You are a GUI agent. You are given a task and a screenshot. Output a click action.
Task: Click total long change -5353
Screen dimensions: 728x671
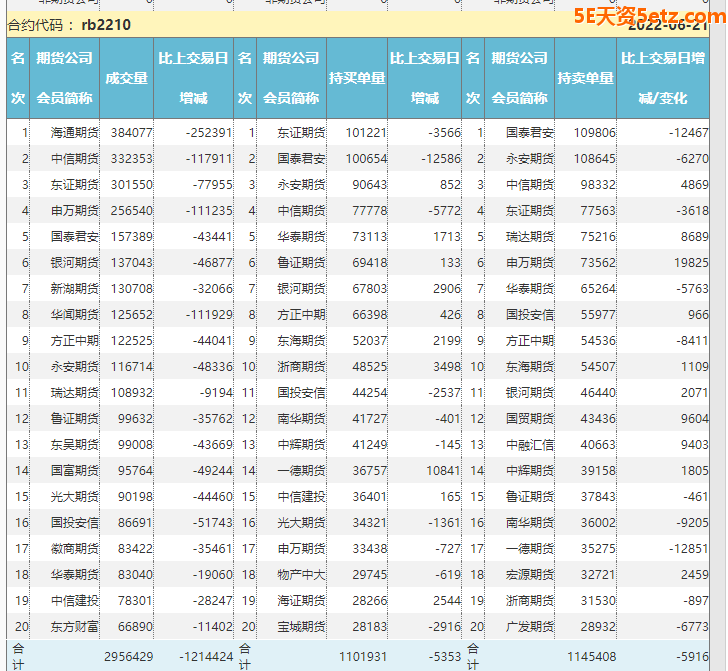click(x=444, y=657)
